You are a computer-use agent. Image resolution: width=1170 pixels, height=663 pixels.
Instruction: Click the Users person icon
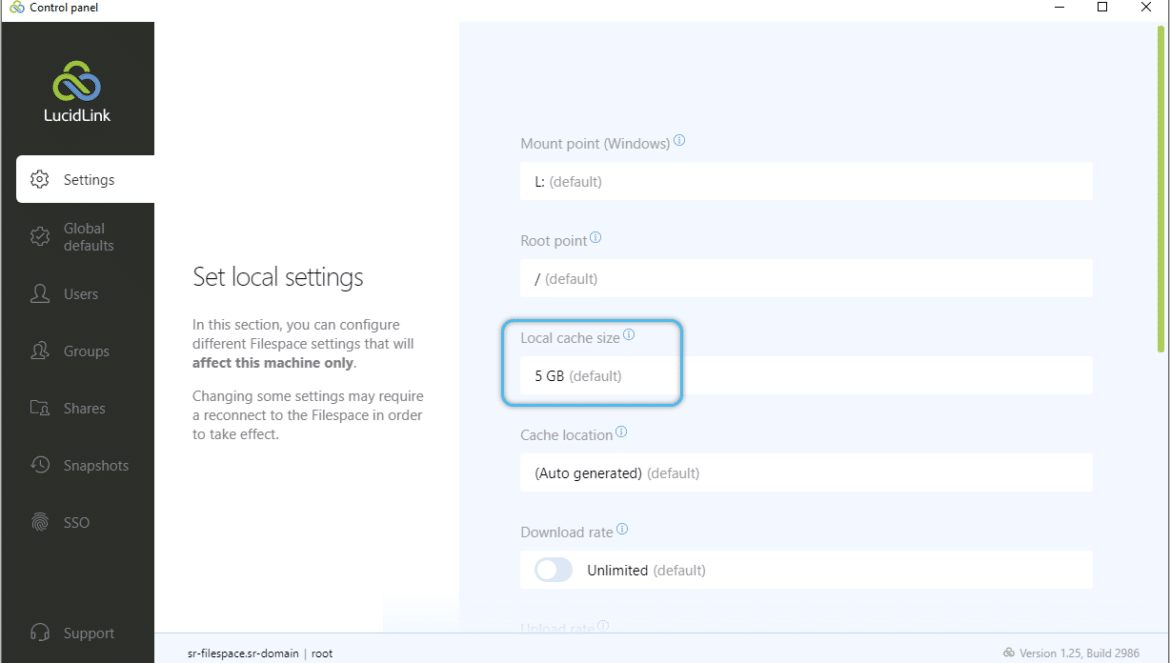point(40,293)
